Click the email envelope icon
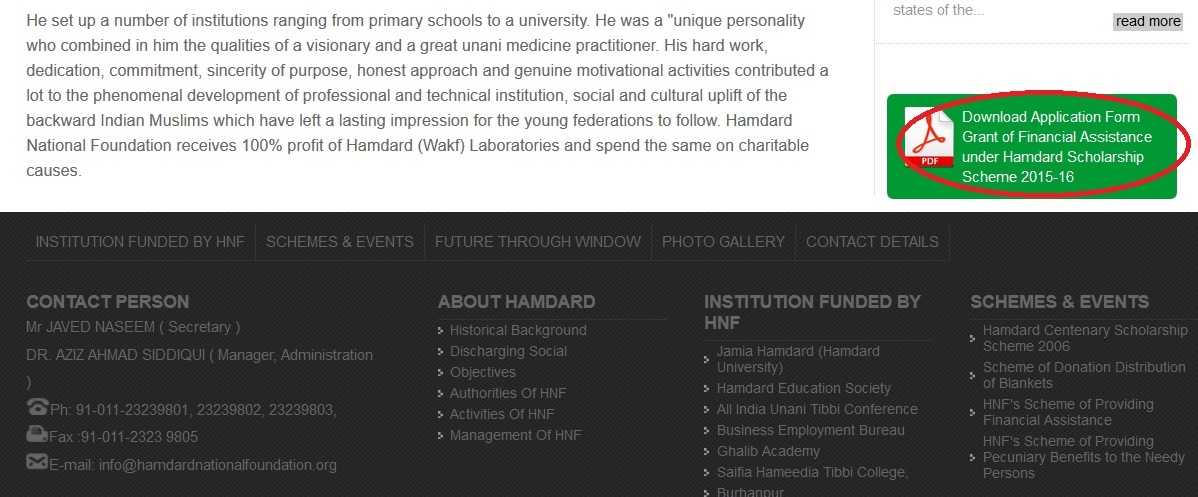This screenshot has width=1198, height=497. pos(37,462)
